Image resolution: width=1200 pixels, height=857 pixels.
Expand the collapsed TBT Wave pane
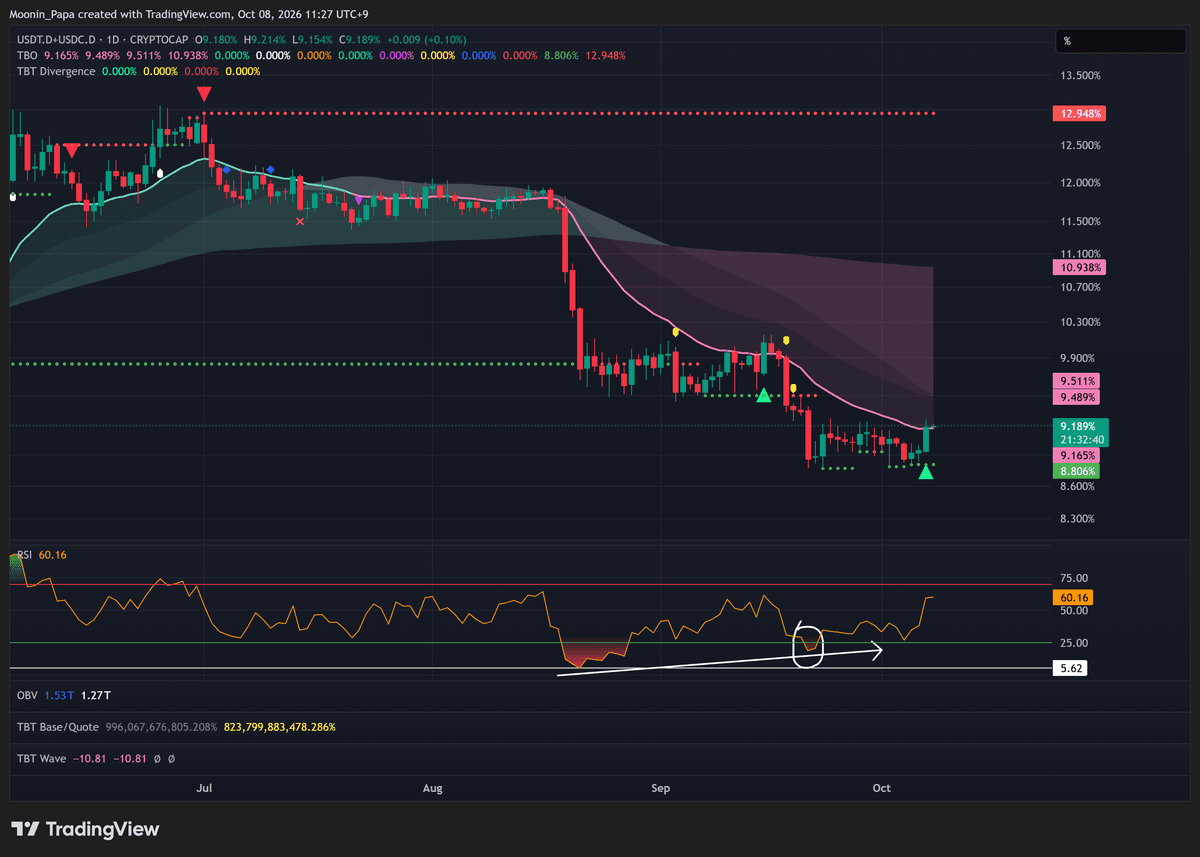42,759
